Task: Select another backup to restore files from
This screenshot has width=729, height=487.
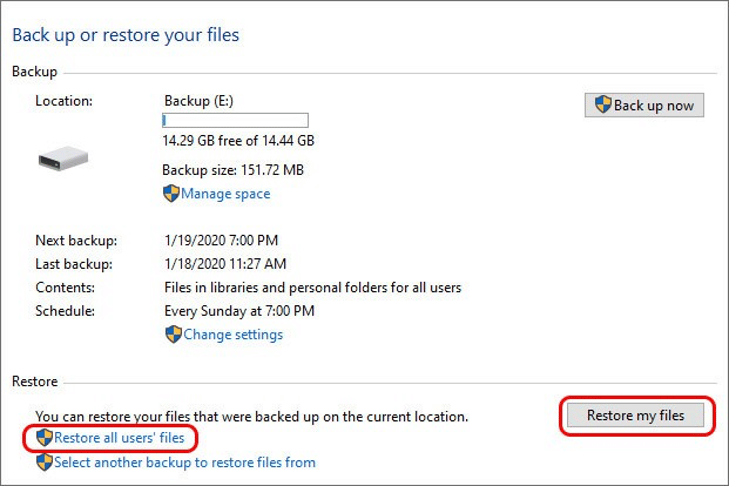Action: 185,462
